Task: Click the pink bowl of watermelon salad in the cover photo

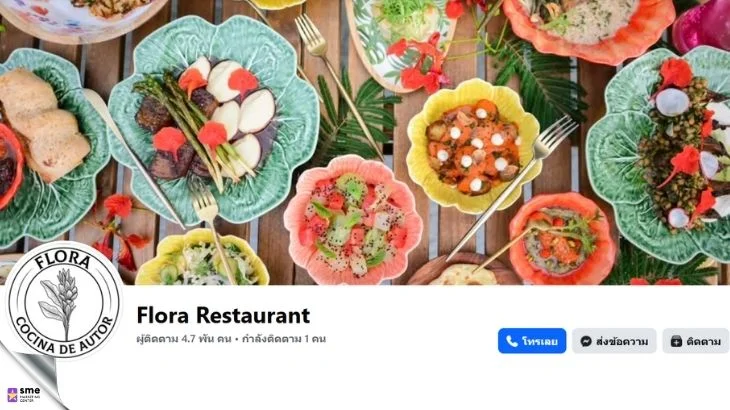Action: (x=353, y=220)
